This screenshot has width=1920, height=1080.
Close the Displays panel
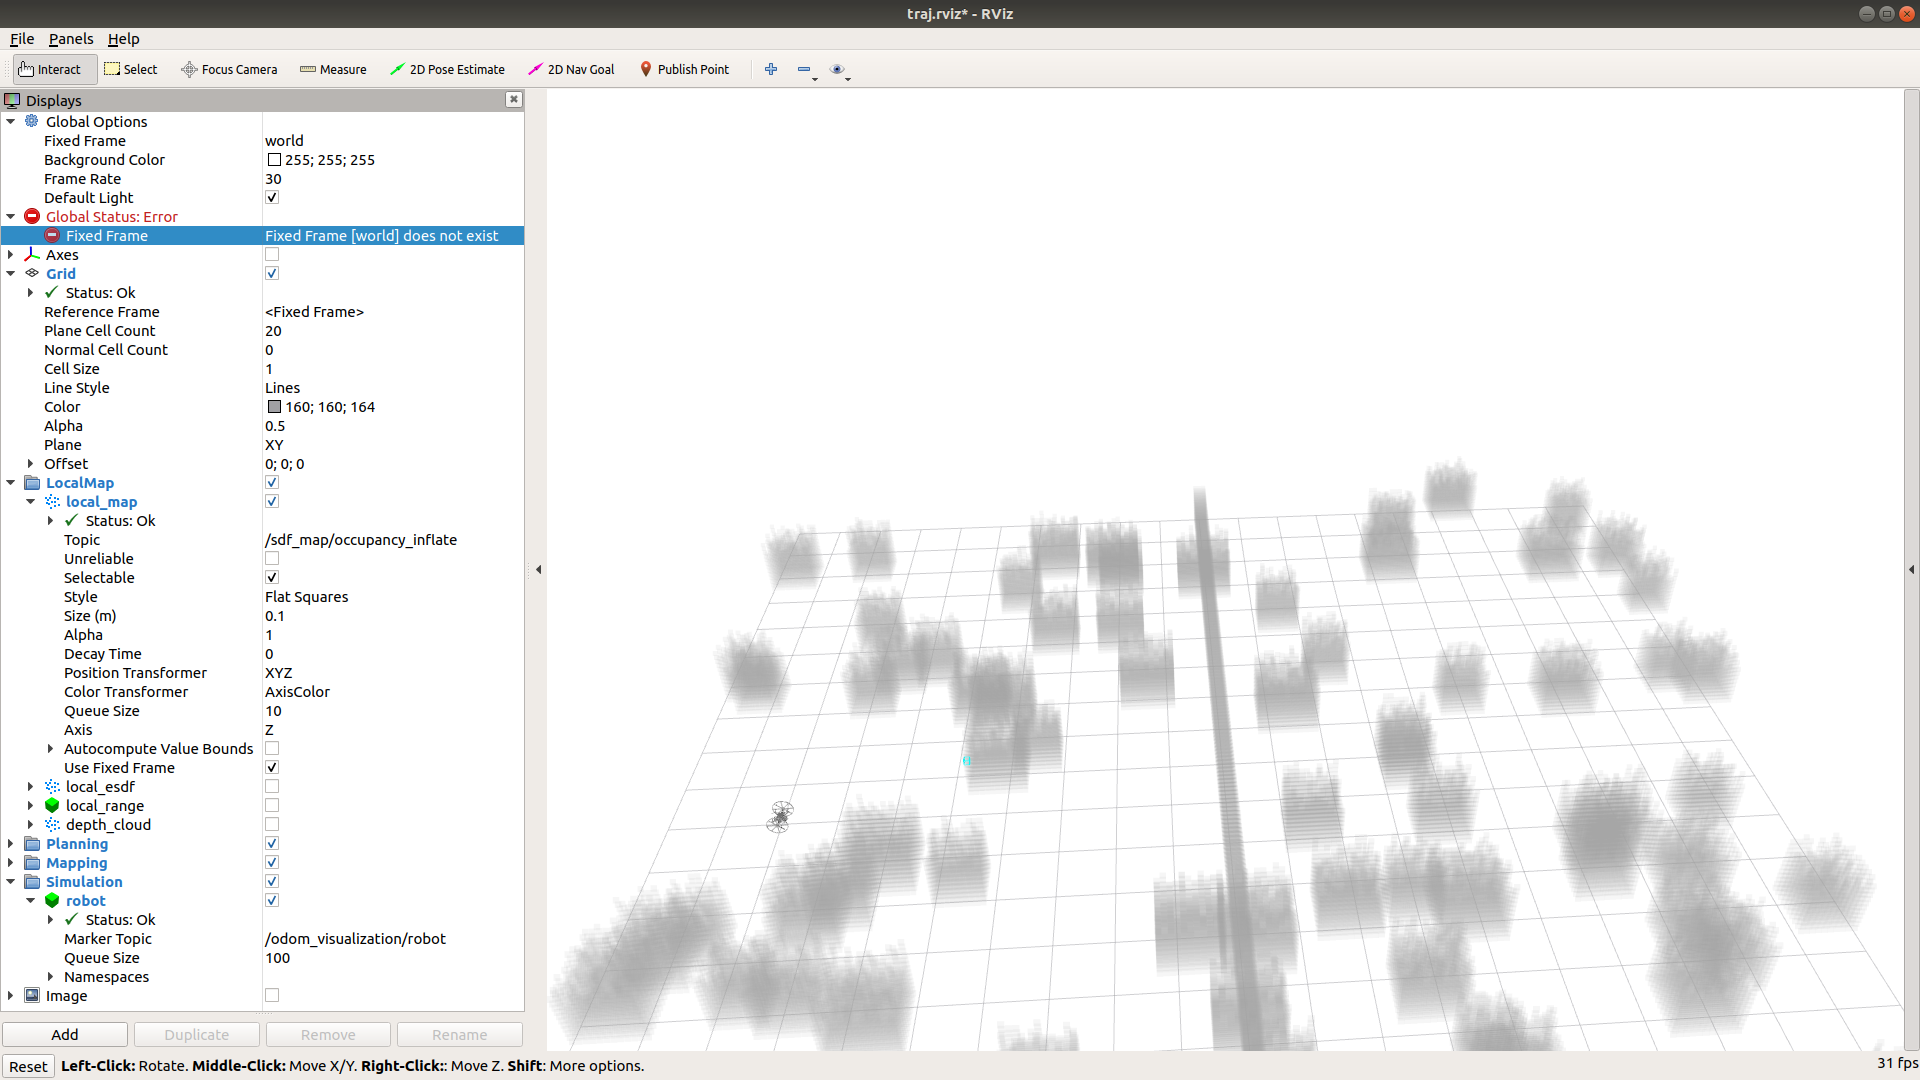point(514,99)
